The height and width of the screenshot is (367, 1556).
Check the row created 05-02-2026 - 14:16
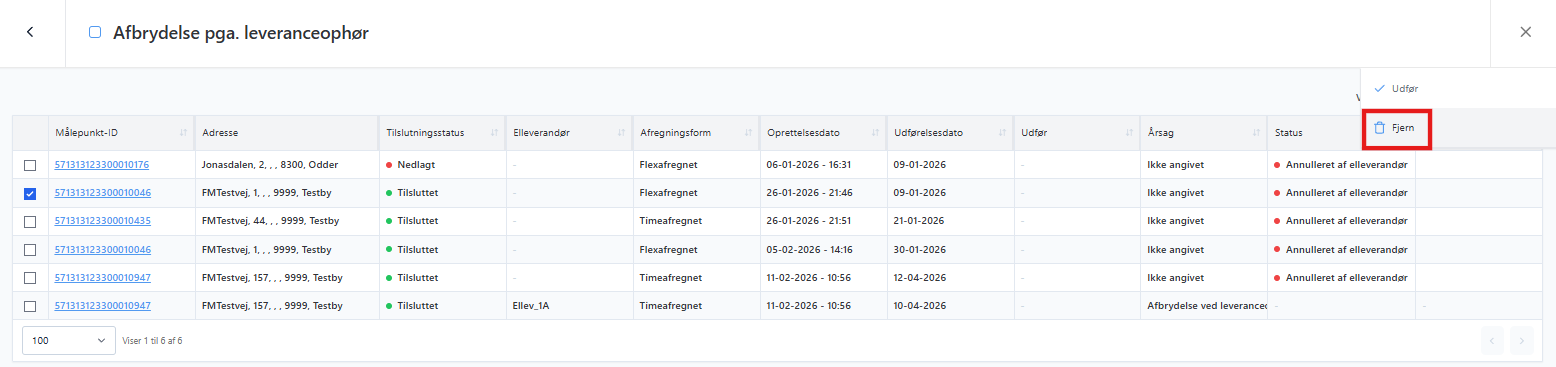tap(30, 249)
